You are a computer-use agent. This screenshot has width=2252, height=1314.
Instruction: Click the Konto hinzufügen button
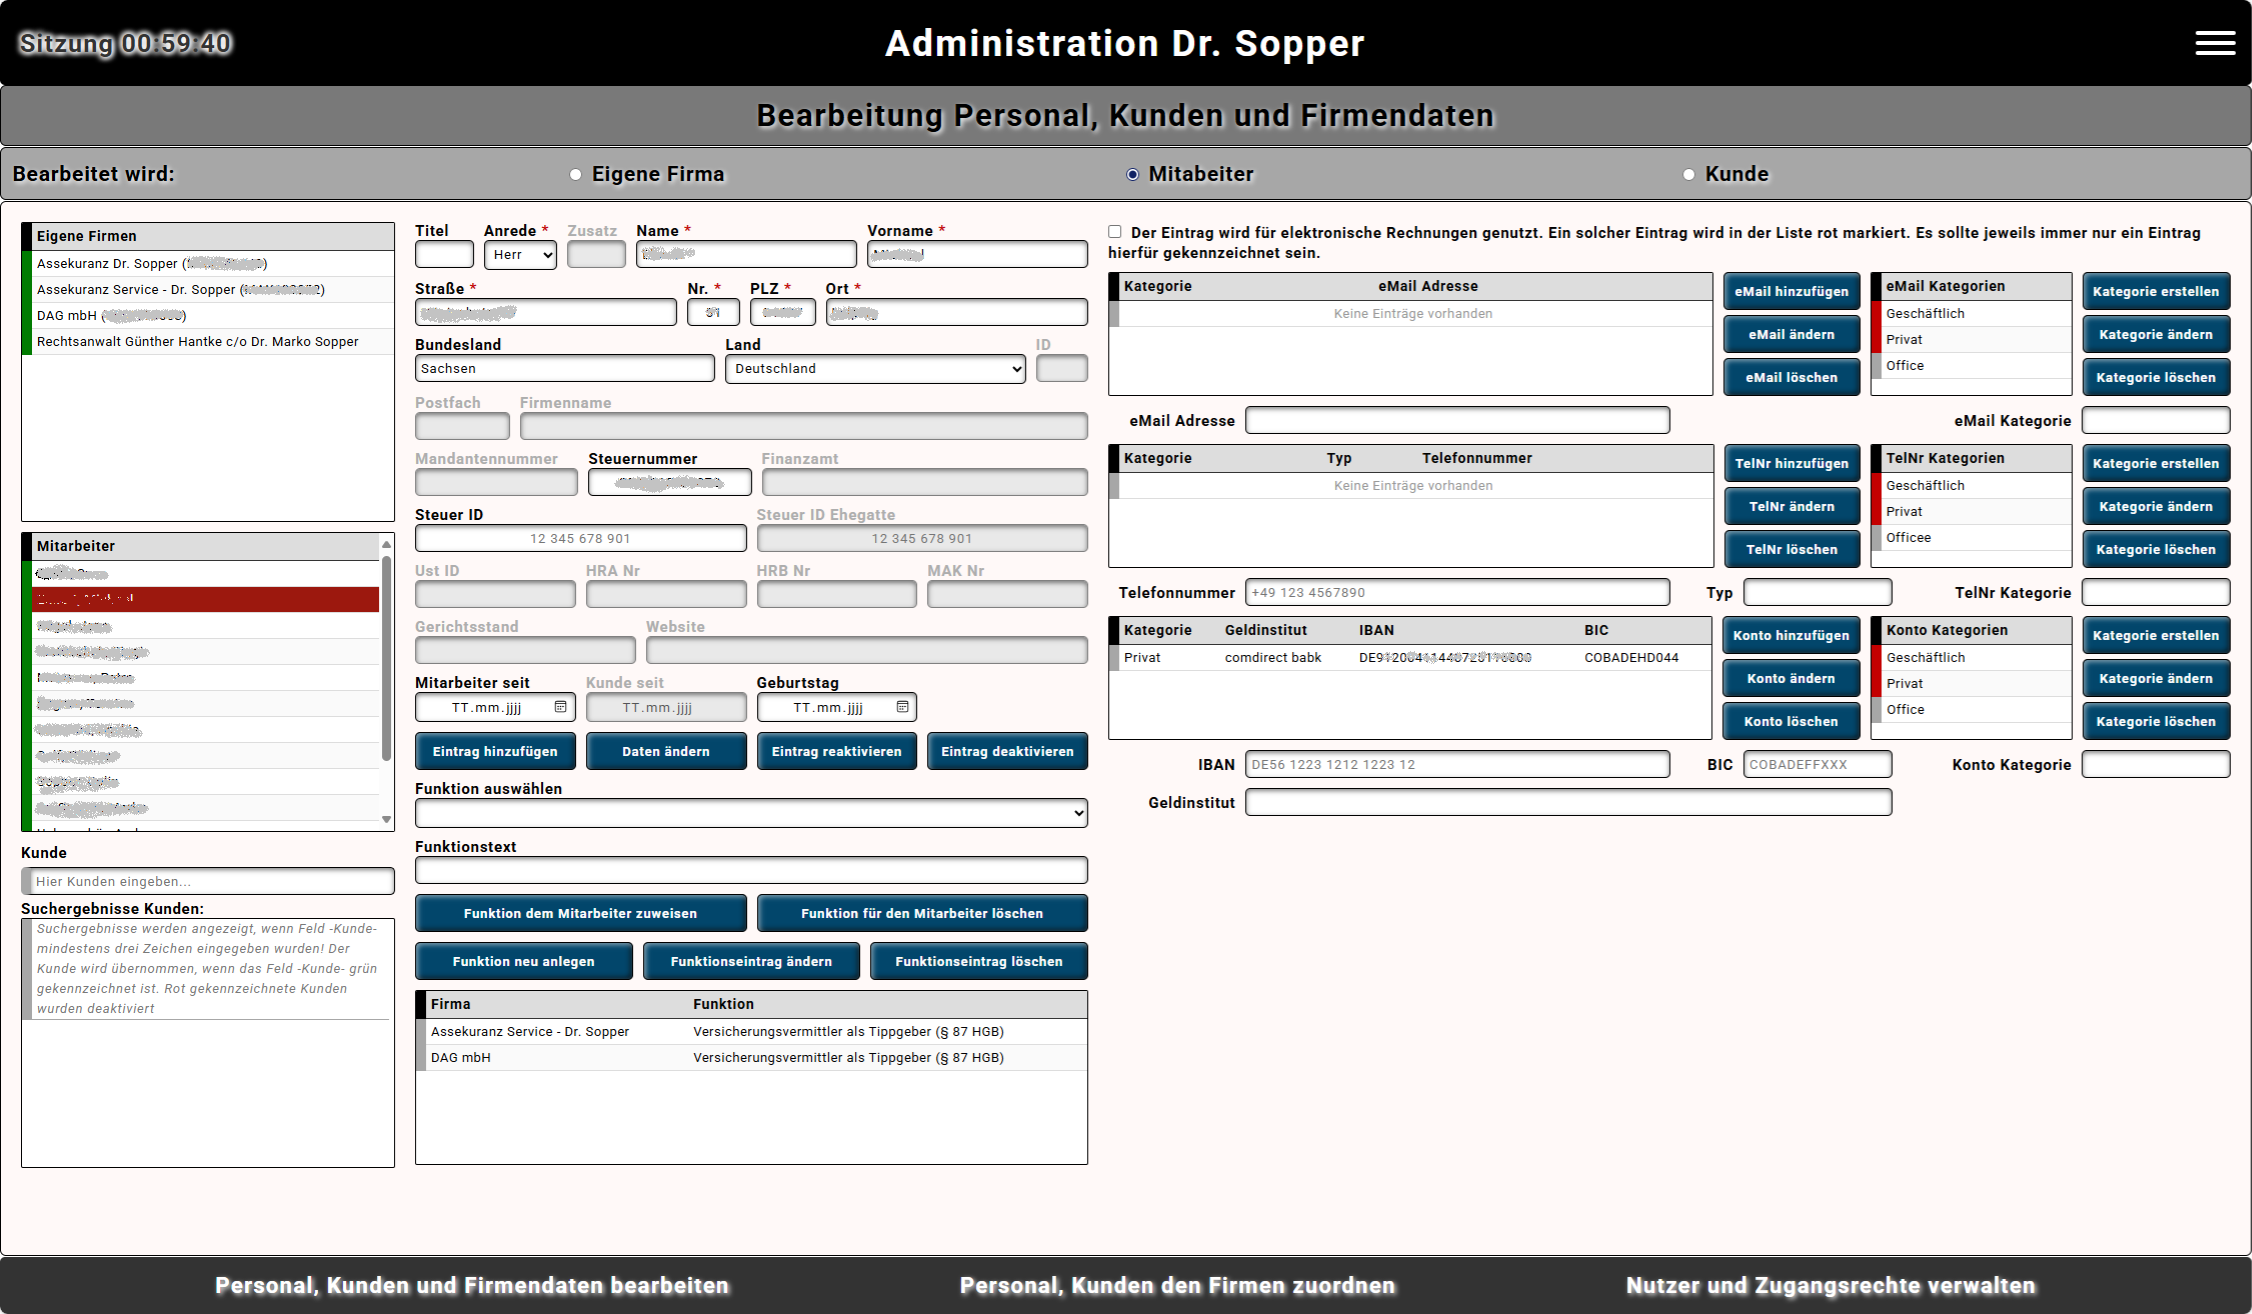tap(1790, 636)
